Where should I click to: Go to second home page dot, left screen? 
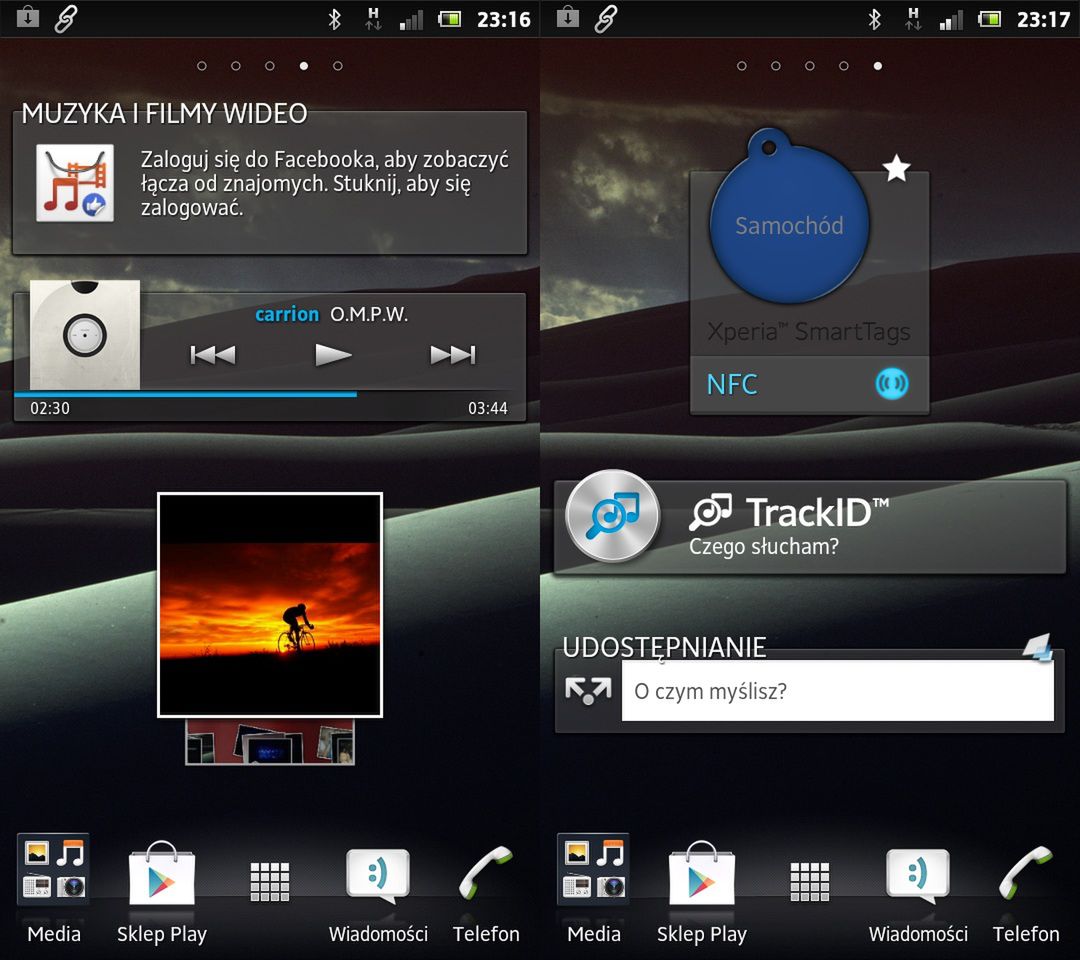[x=236, y=66]
